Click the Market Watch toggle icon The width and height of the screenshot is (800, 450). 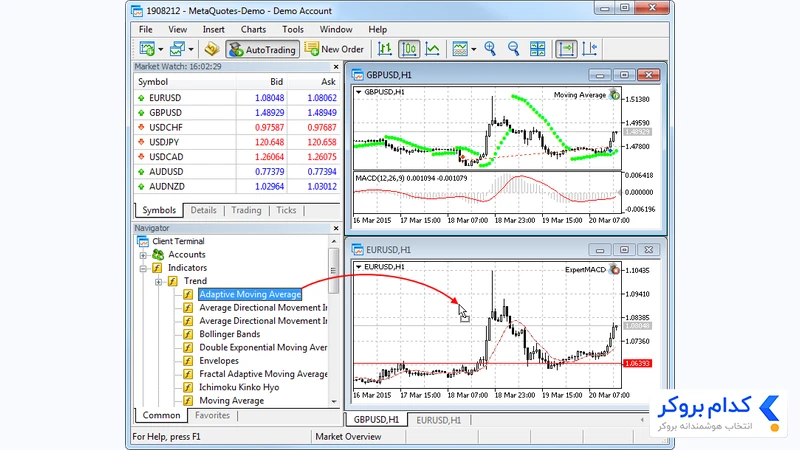(x=212, y=49)
